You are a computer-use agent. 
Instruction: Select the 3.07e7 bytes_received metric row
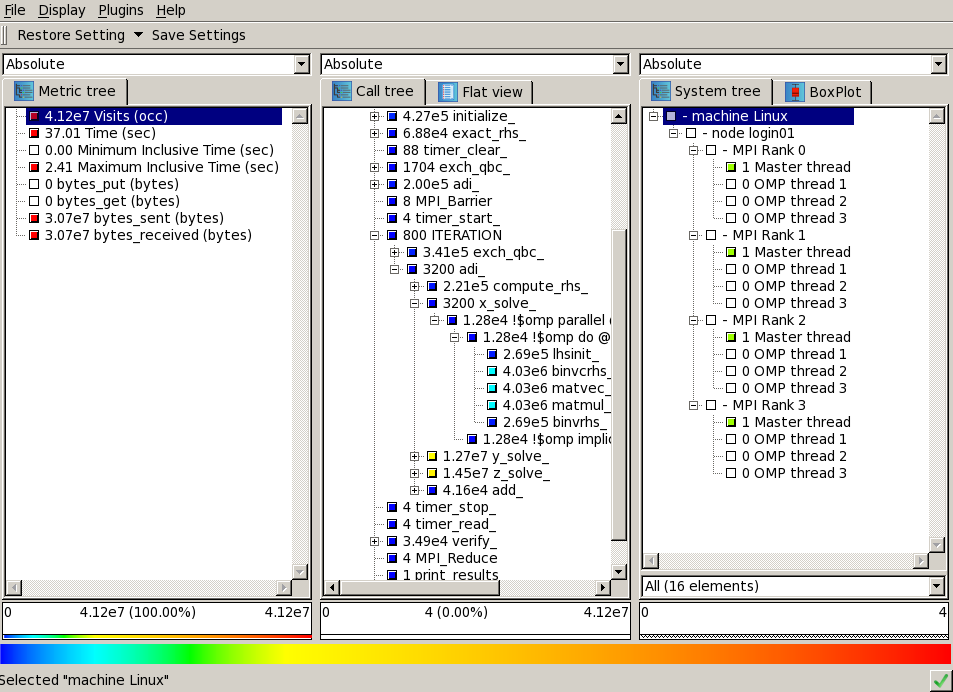point(148,235)
